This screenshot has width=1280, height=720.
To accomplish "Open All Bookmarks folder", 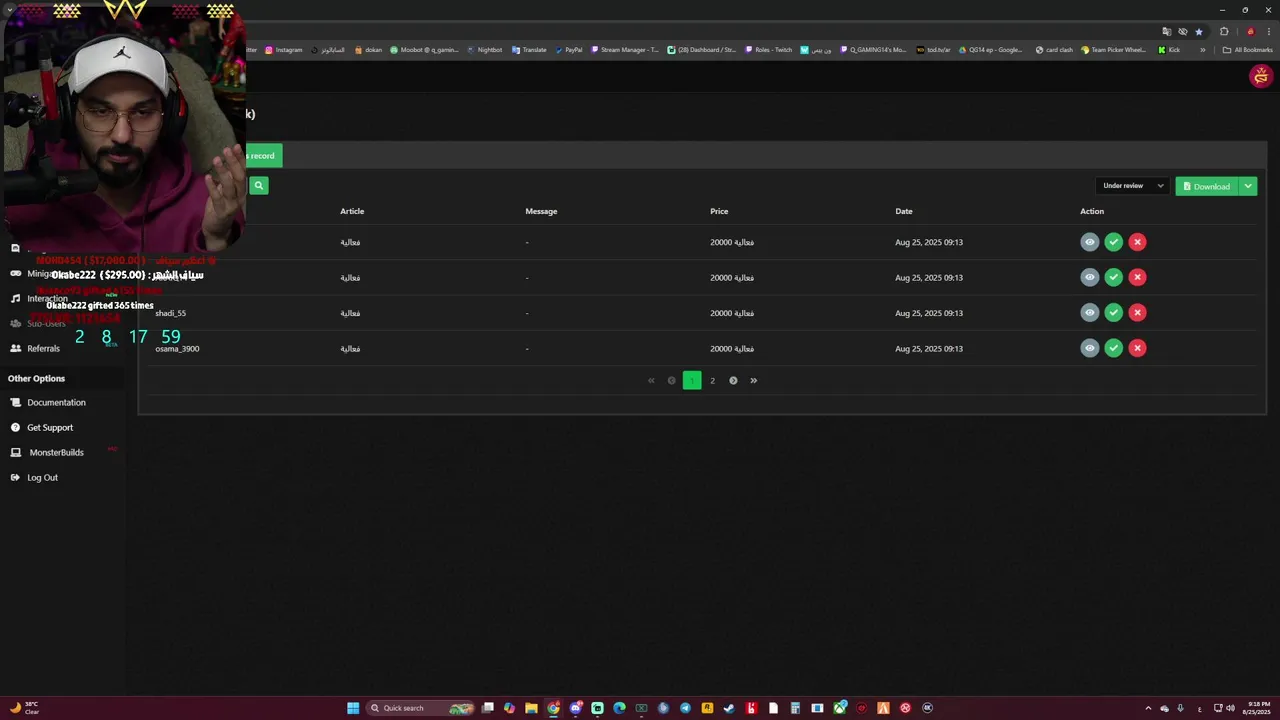I will pyautogui.click(x=1247, y=50).
